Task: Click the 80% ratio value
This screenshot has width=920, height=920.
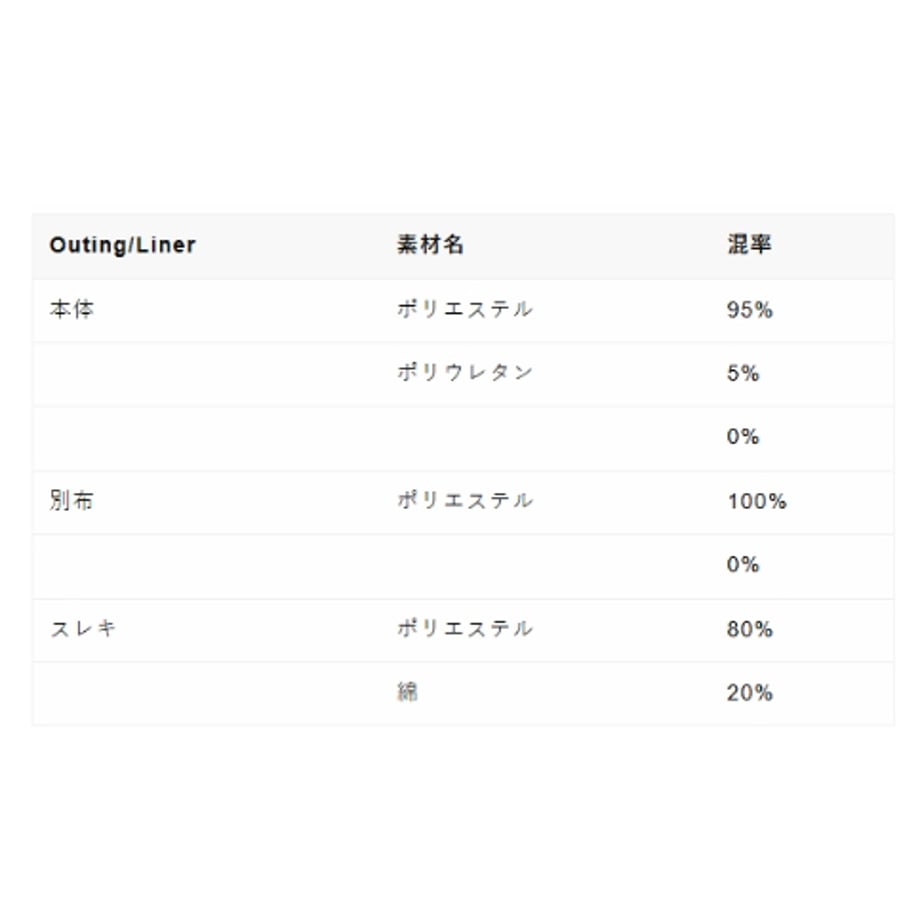Action: pos(749,629)
